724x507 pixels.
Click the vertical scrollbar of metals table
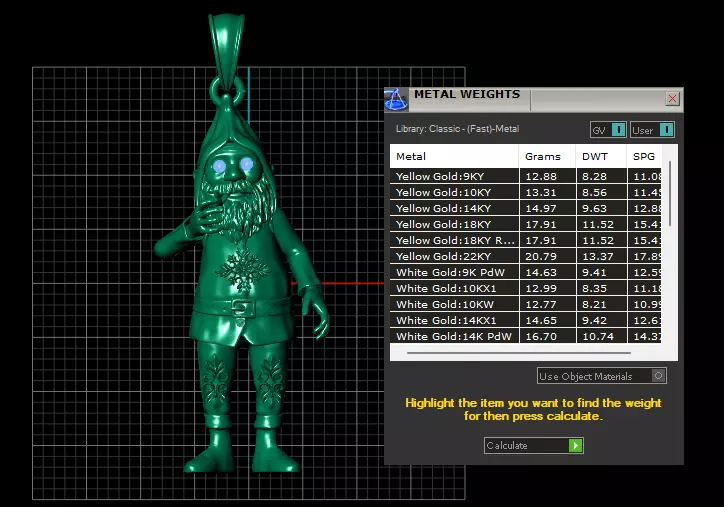pos(670,194)
